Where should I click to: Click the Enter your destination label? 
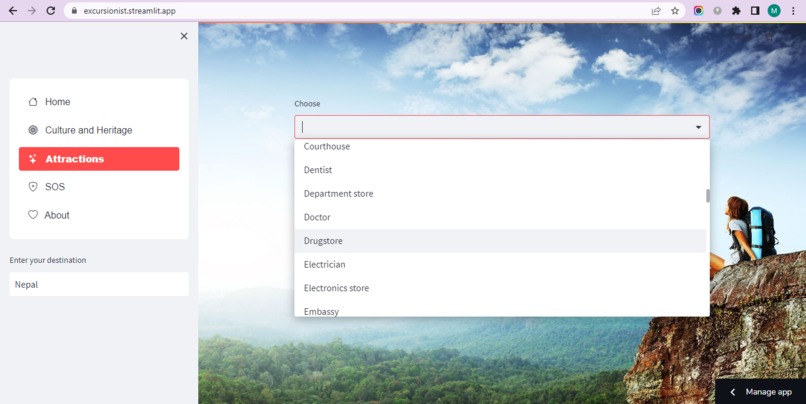click(48, 260)
